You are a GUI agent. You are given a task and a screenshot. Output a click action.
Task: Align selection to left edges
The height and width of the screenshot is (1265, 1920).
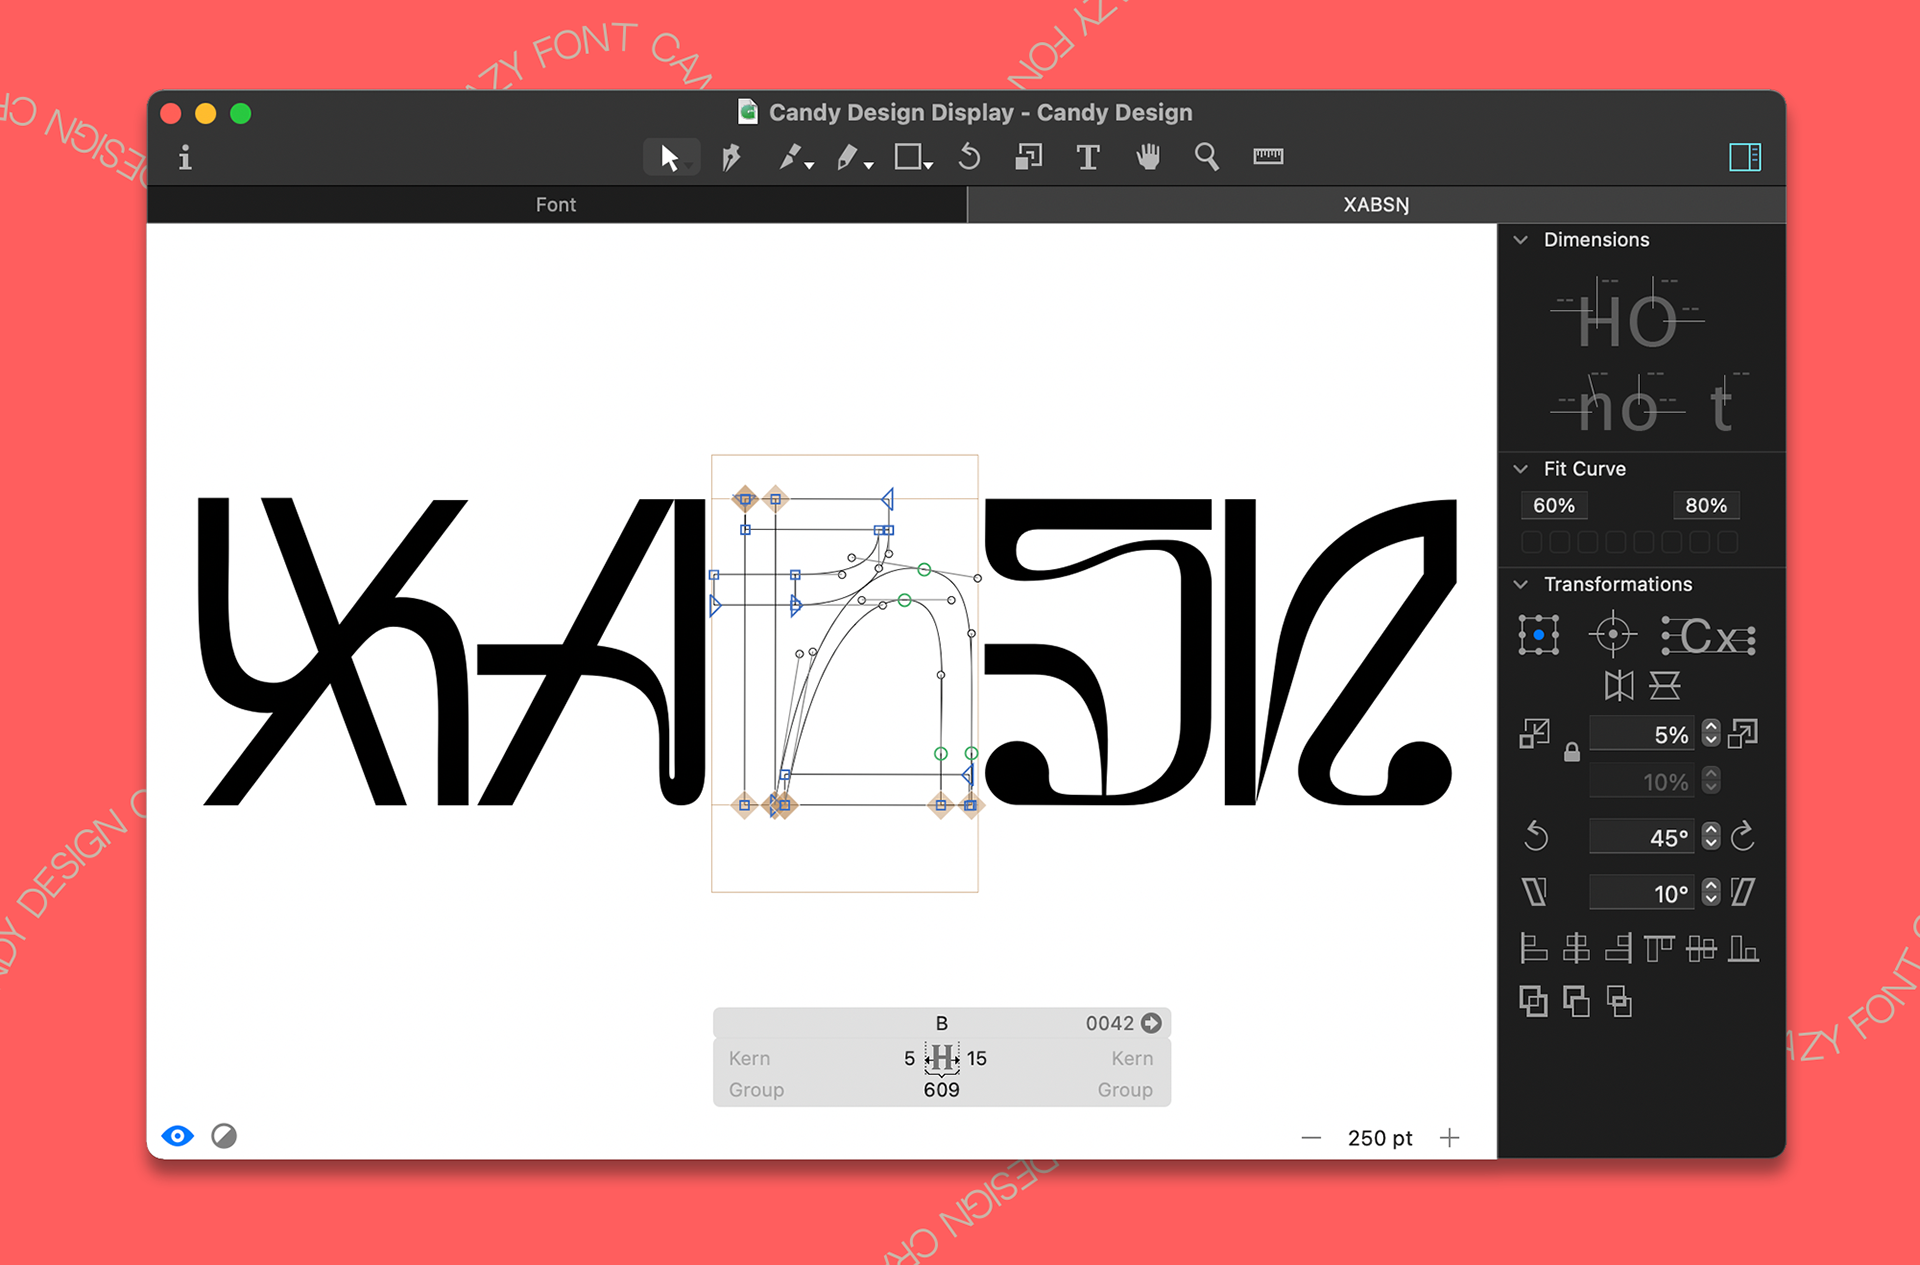[x=1534, y=947]
